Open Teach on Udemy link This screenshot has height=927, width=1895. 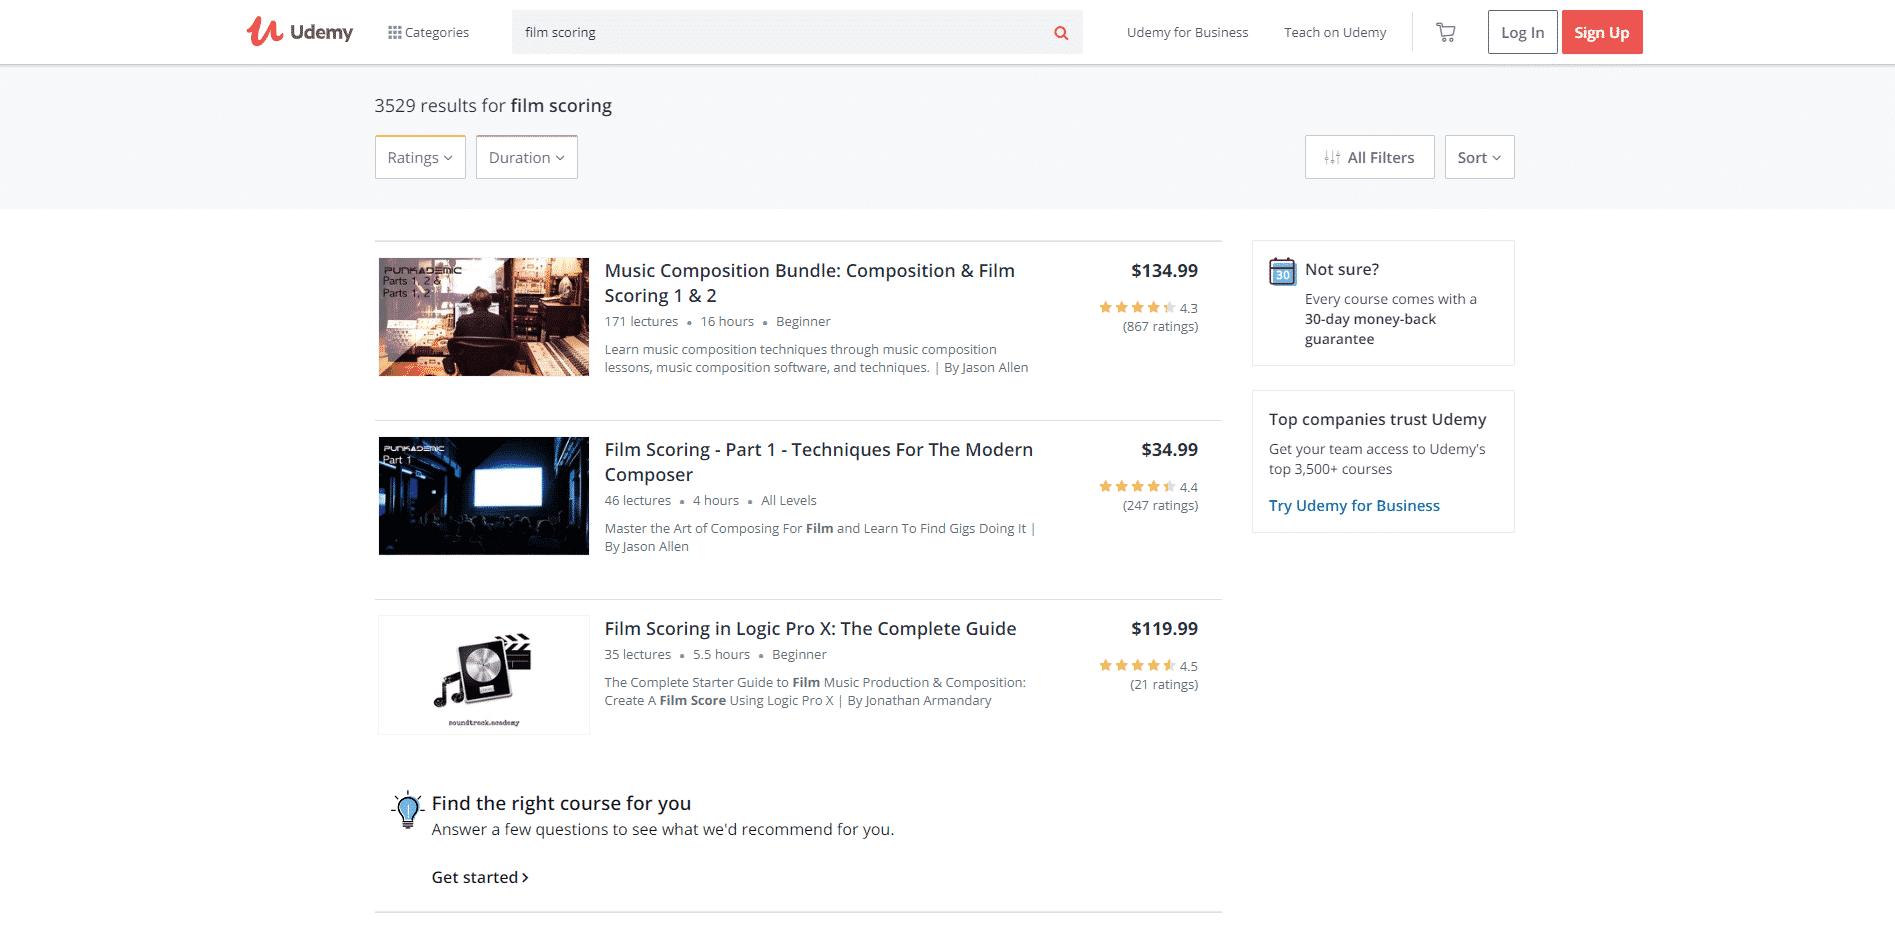pos(1335,32)
